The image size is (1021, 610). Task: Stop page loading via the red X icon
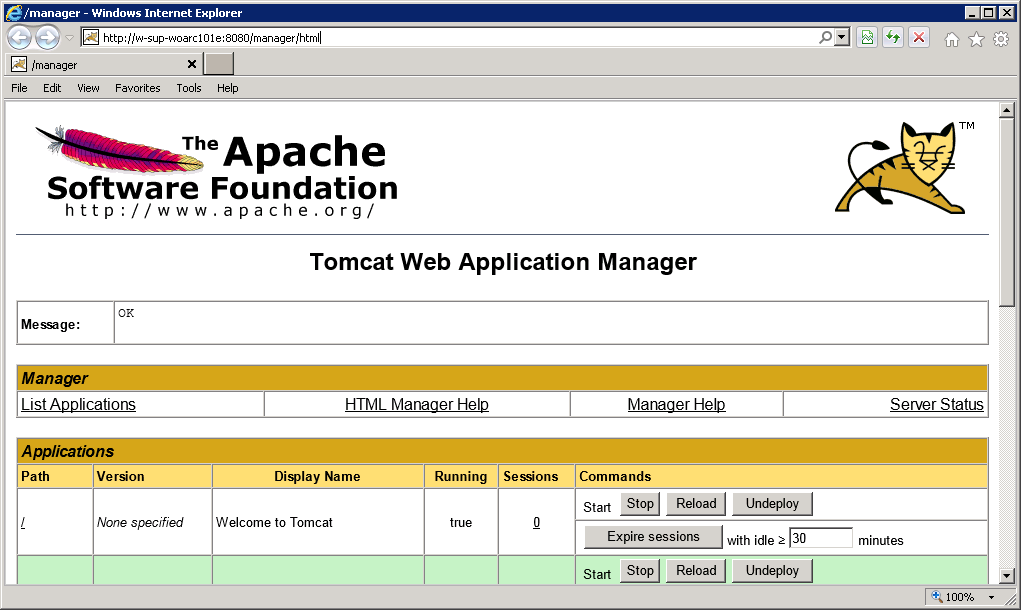pyautogui.click(x=919, y=36)
